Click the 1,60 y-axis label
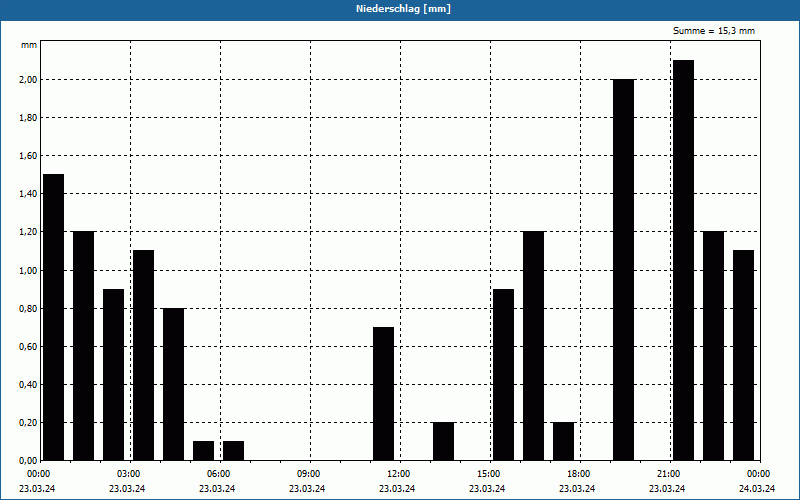Screen dimensions: 800x500 (x=28, y=156)
